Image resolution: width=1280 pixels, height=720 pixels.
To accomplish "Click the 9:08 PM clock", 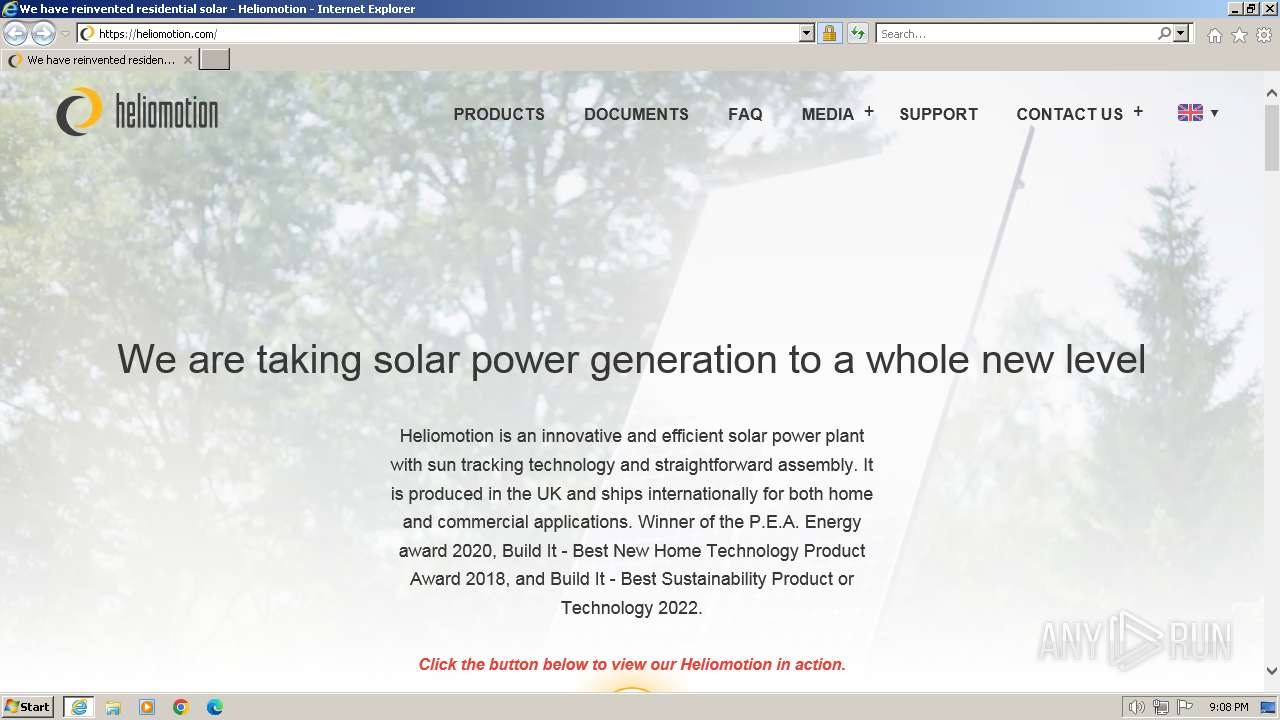I will coord(1229,707).
